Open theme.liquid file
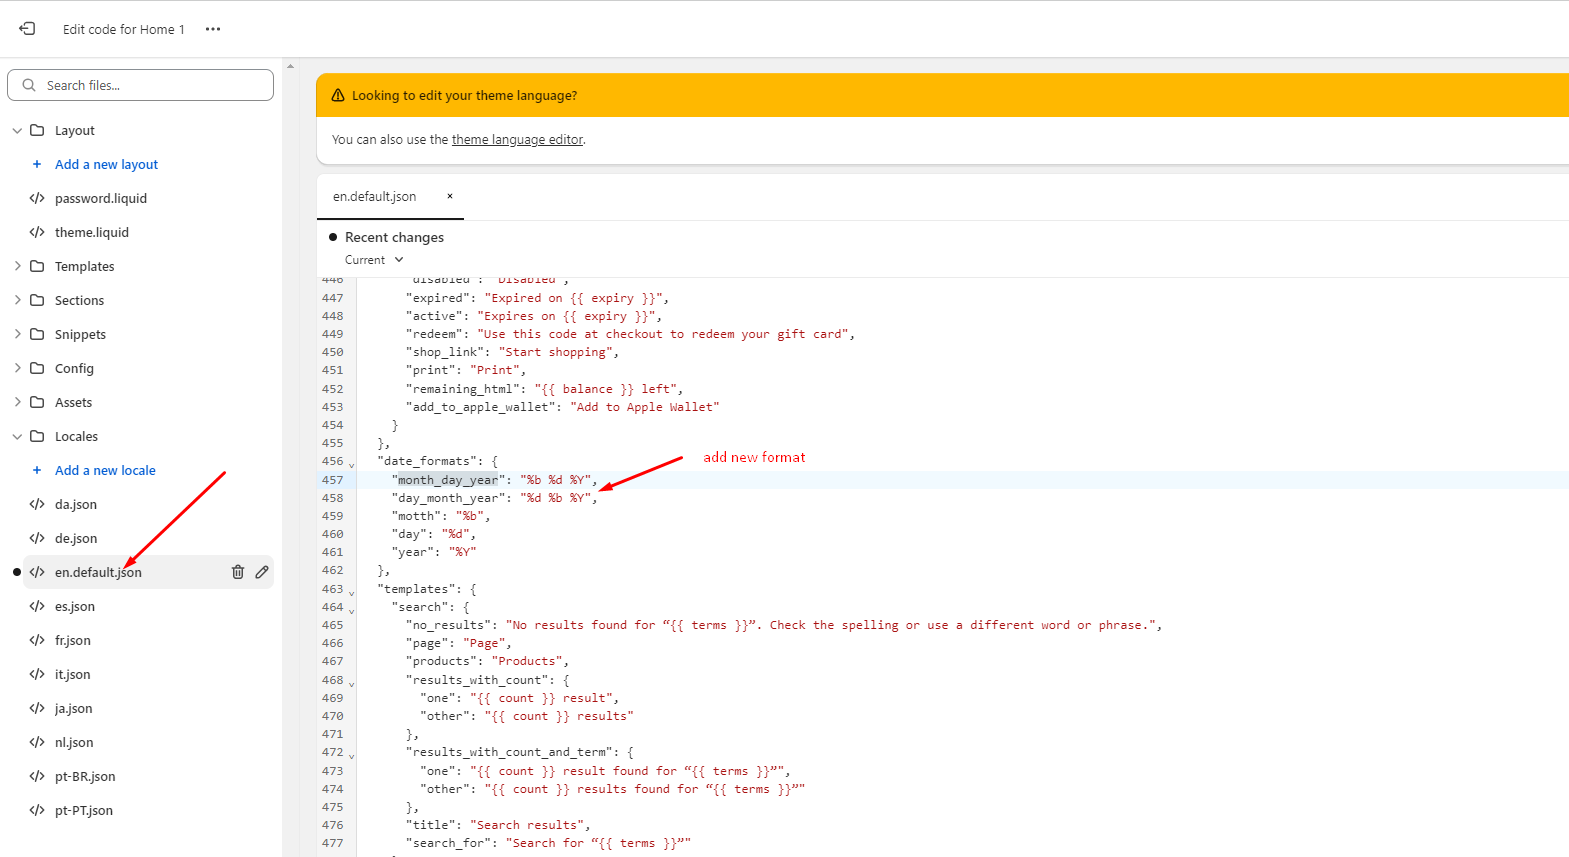This screenshot has height=857, width=1569. pos(92,232)
